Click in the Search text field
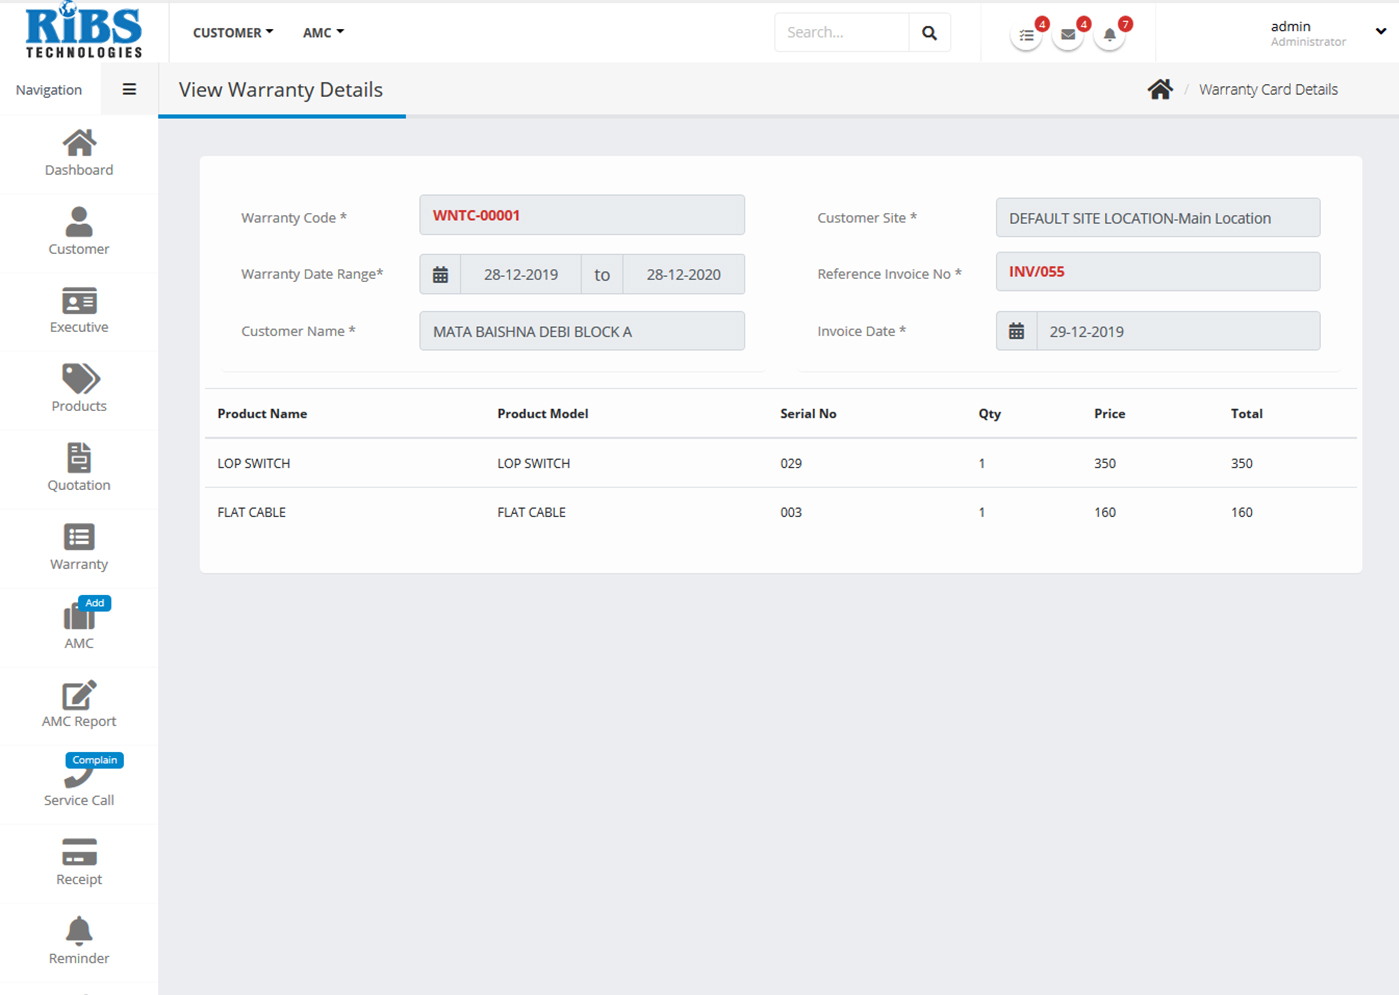The height and width of the screenshot is (995, 1399). click(x=841, y=33)
